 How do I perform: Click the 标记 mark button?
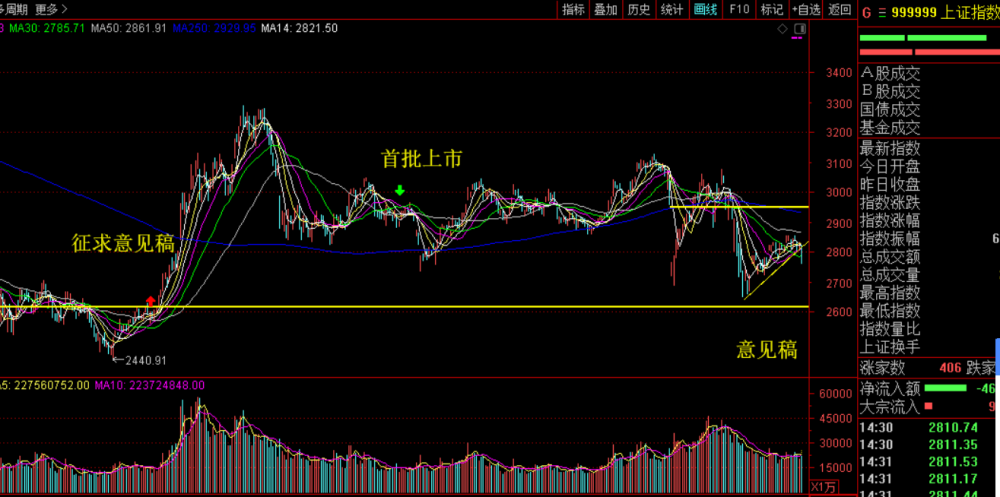pyautogui.click(x=772, y=9)
